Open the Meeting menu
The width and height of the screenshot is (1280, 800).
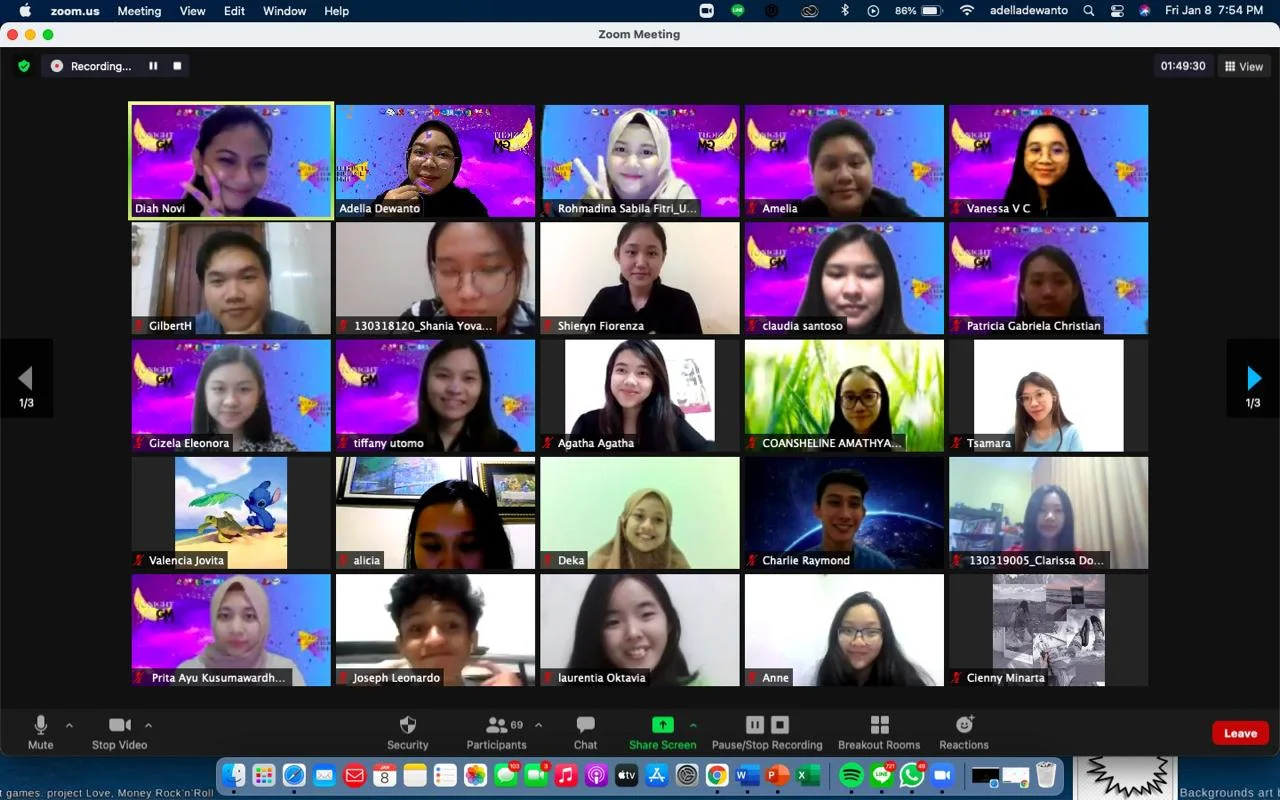(139, 11)
